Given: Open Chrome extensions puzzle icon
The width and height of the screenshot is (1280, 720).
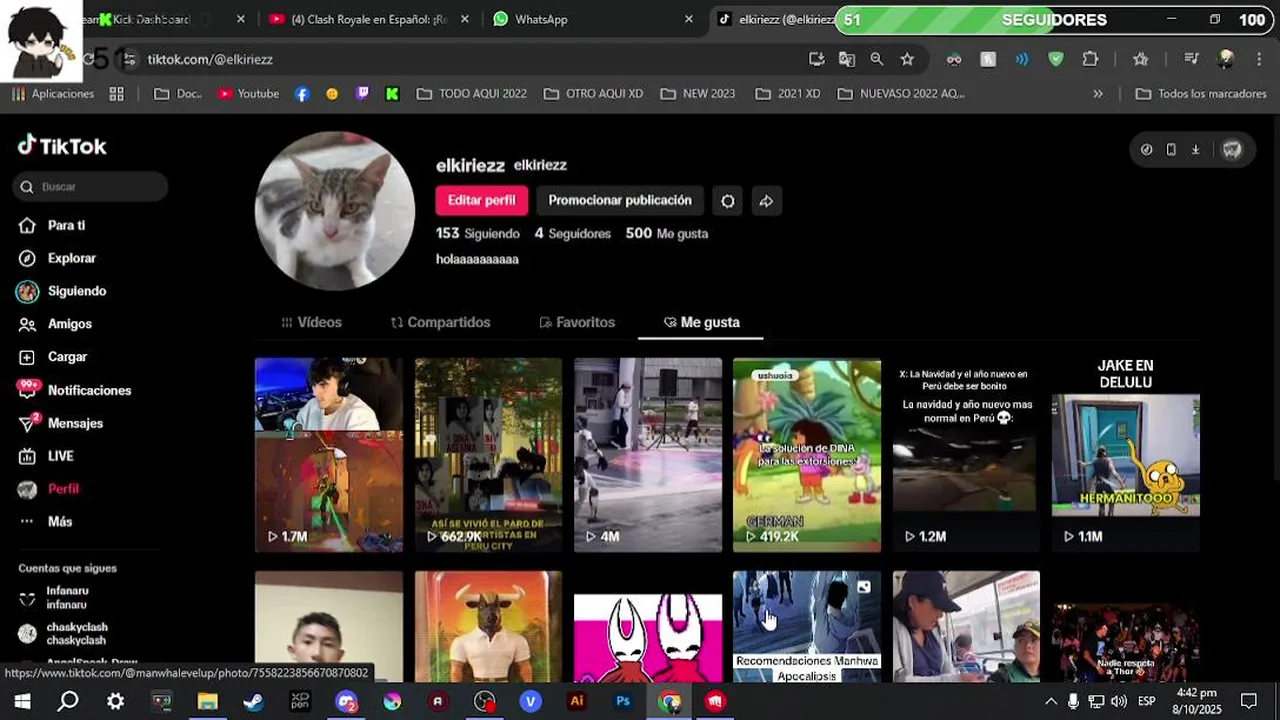Looking at the screenshot, I should (x=1090, y=59).
